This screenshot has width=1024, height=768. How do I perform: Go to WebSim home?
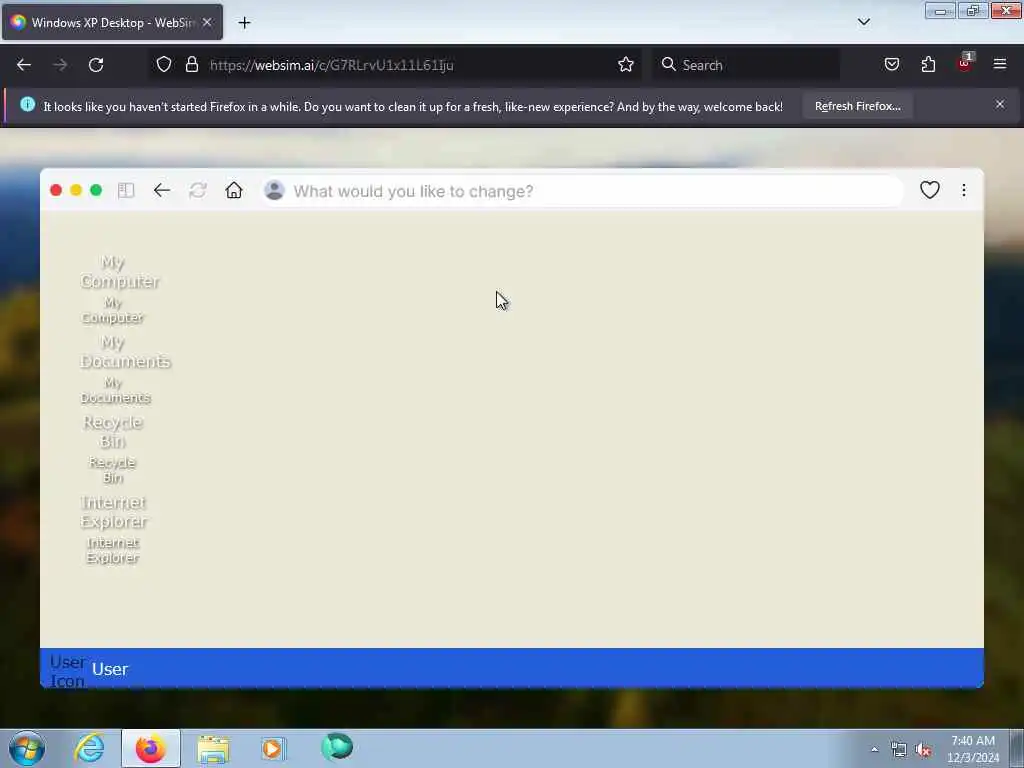pyautogui.click(x=234, y=190)
